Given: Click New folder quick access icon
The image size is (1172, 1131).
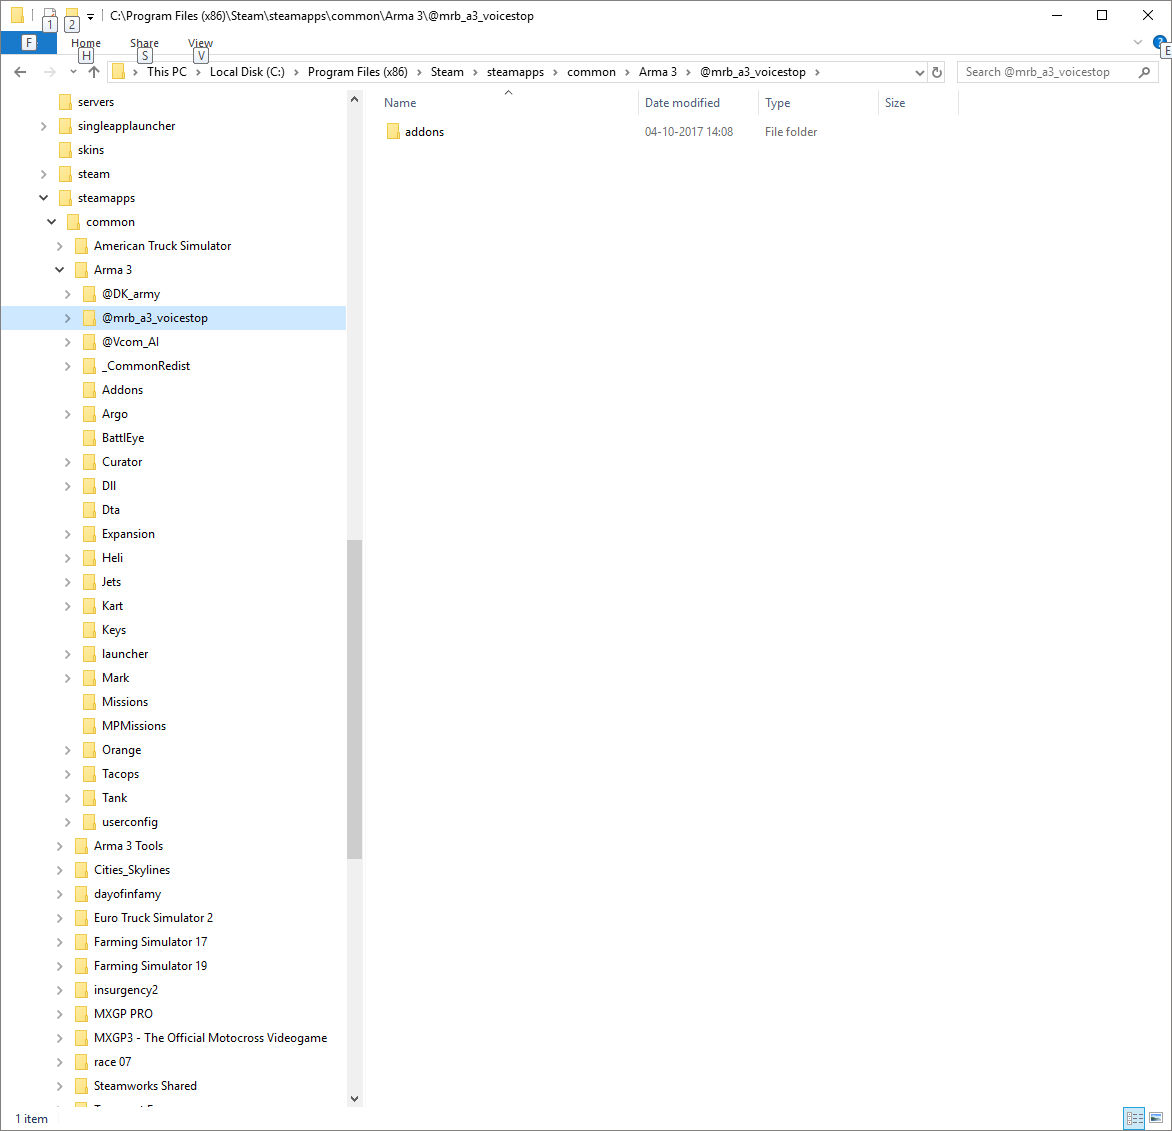Looking at the screenshot, I should click(72, 14).
